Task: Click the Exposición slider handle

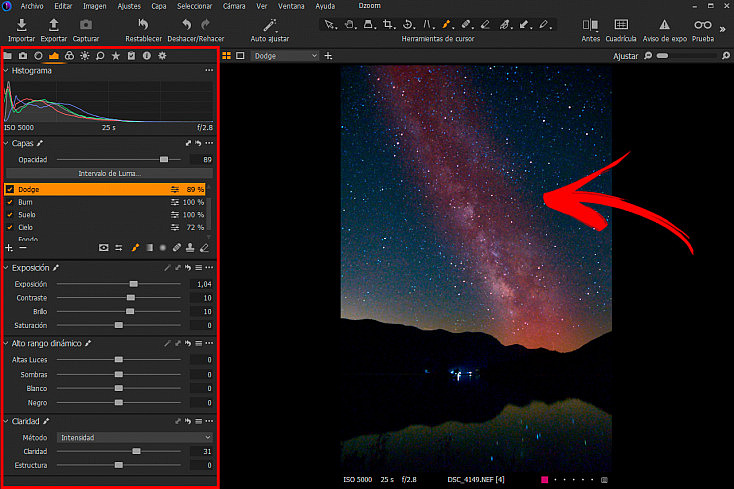Action: pyautogui.click(x=134, y=284)
